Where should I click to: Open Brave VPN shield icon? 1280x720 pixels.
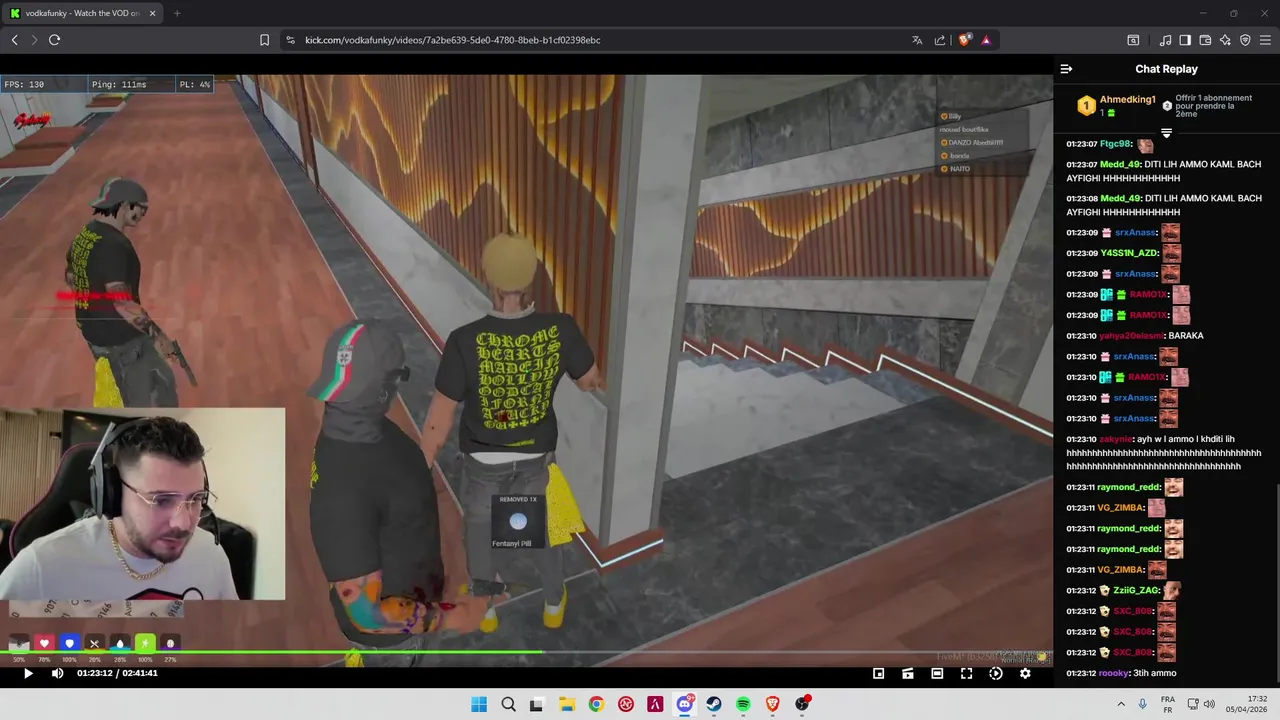click(1245, 40)
